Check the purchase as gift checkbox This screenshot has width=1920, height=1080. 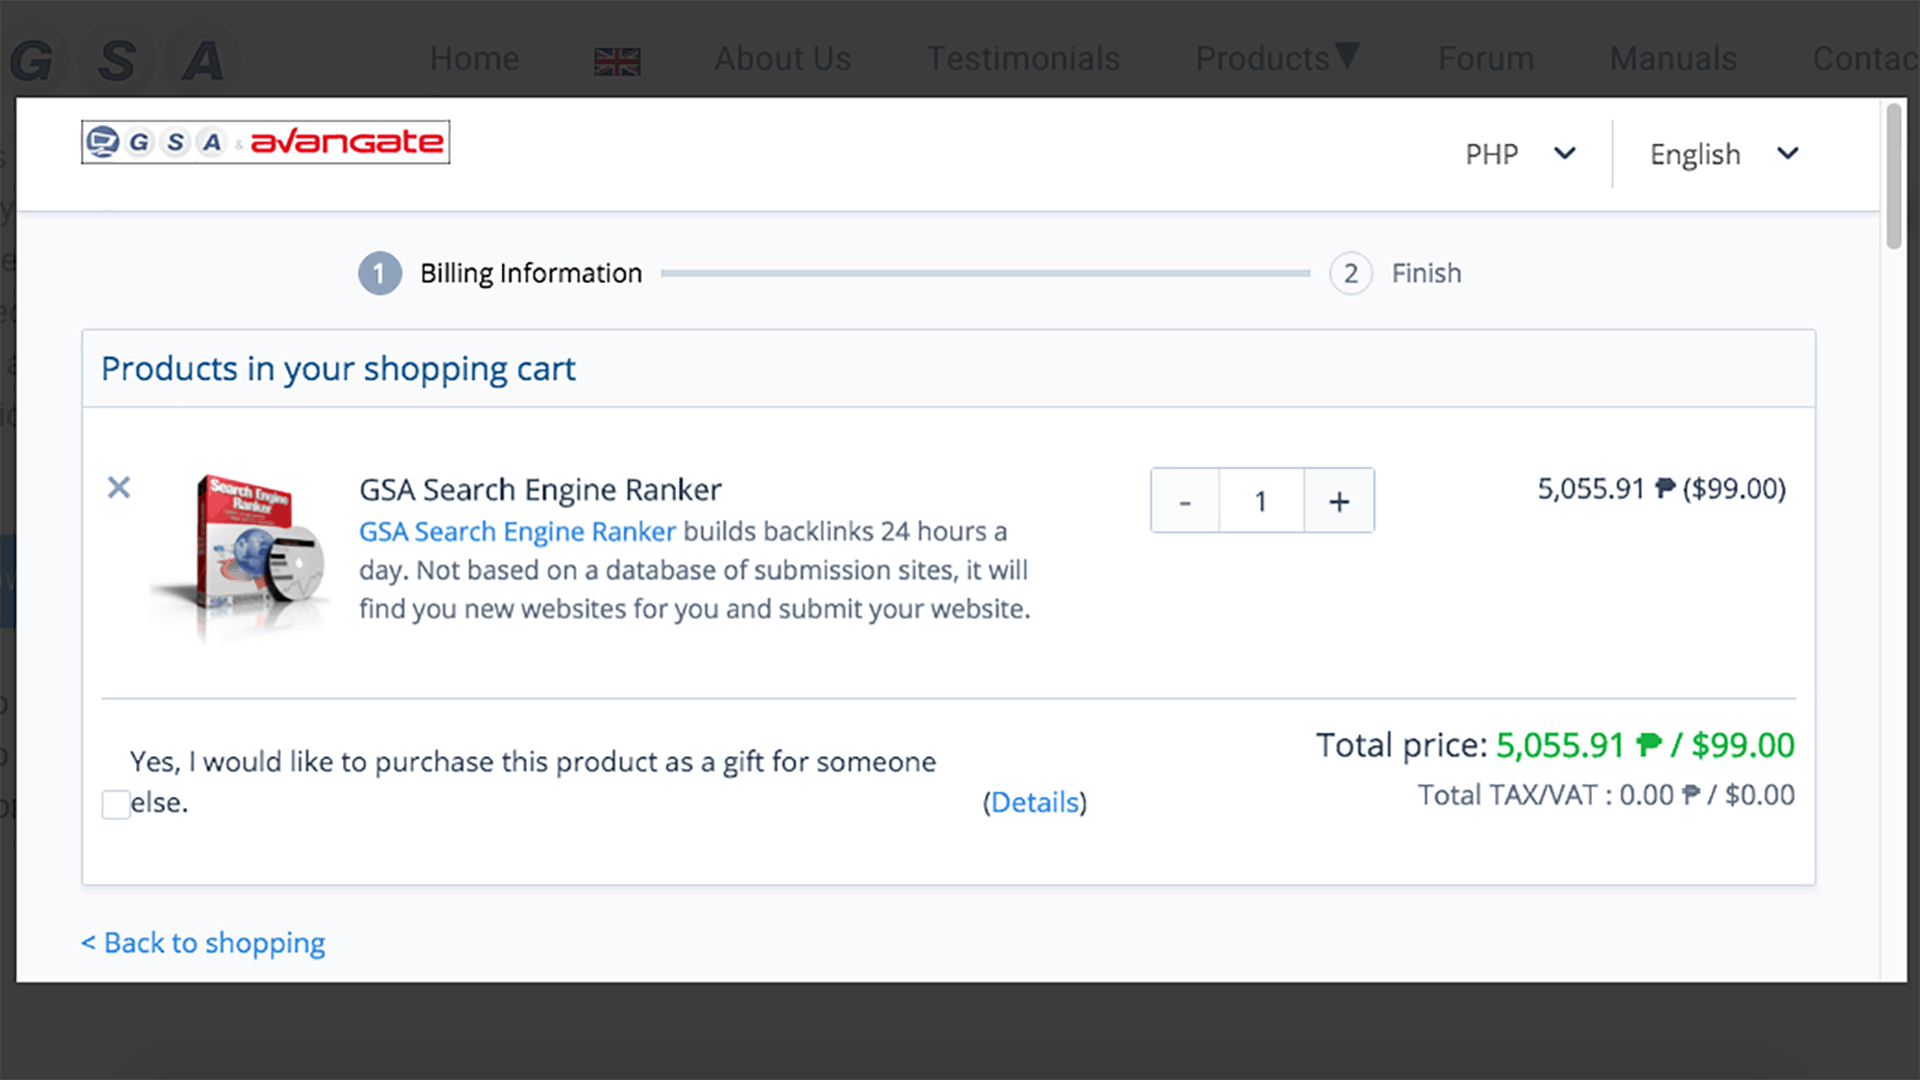(x=116, y=804)
